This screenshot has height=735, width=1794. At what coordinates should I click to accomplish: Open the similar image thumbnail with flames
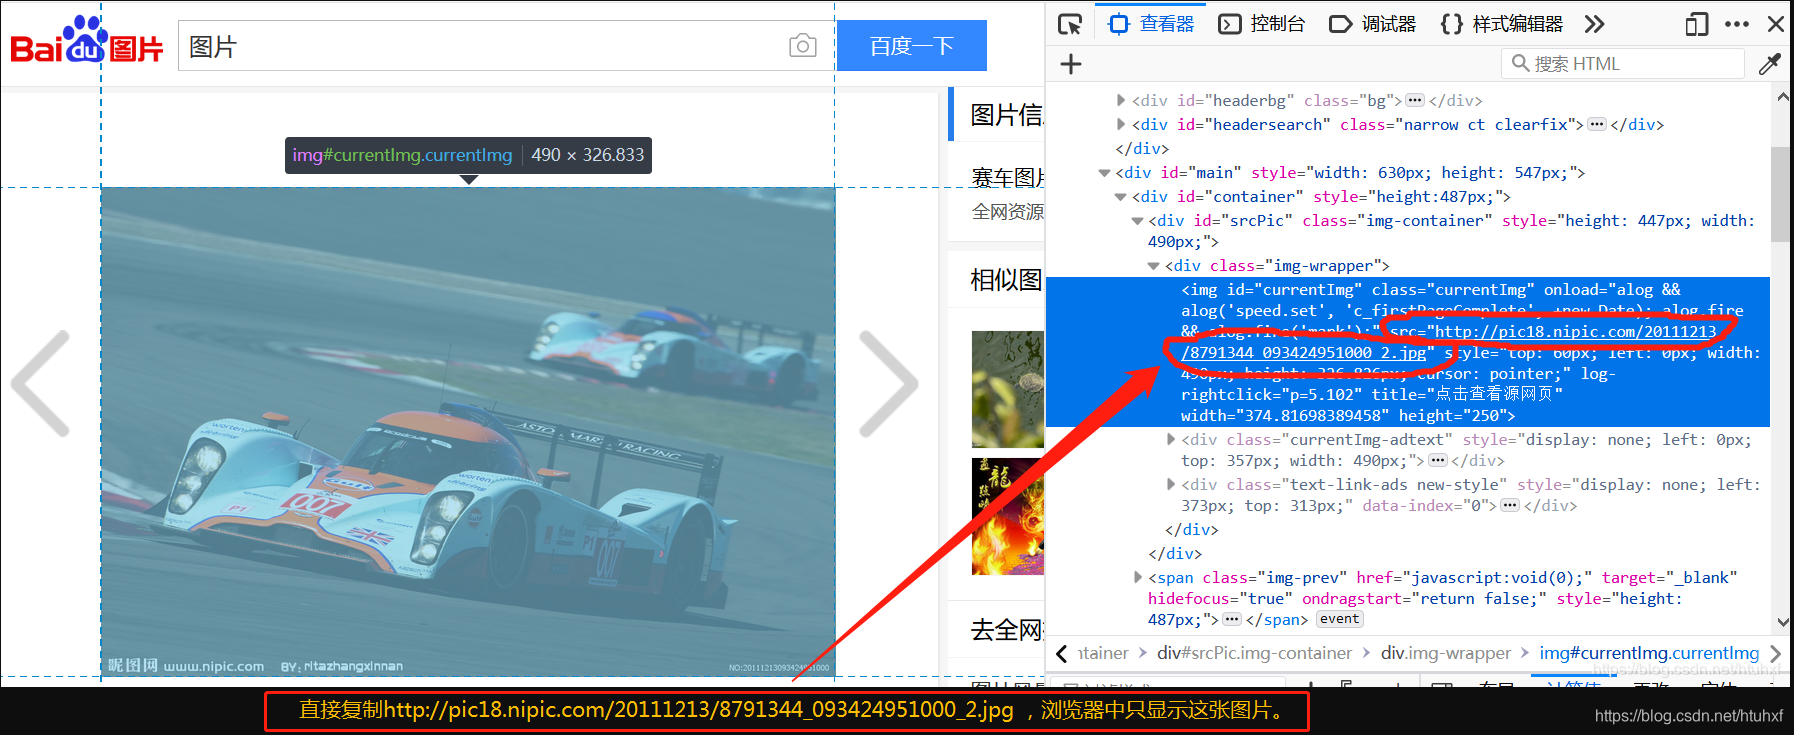(1008, 517)
